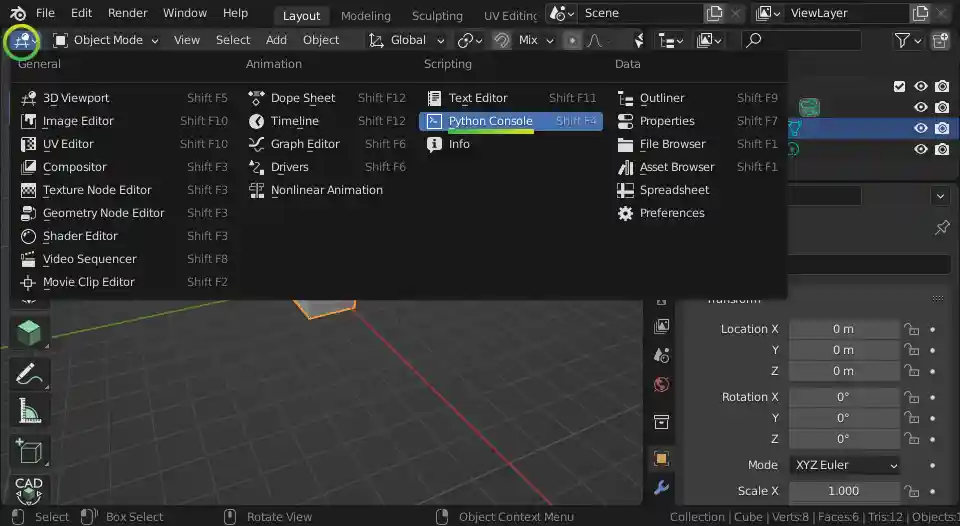Open the Render menu
The image size is (960, 526).
[x=127, y=13]
